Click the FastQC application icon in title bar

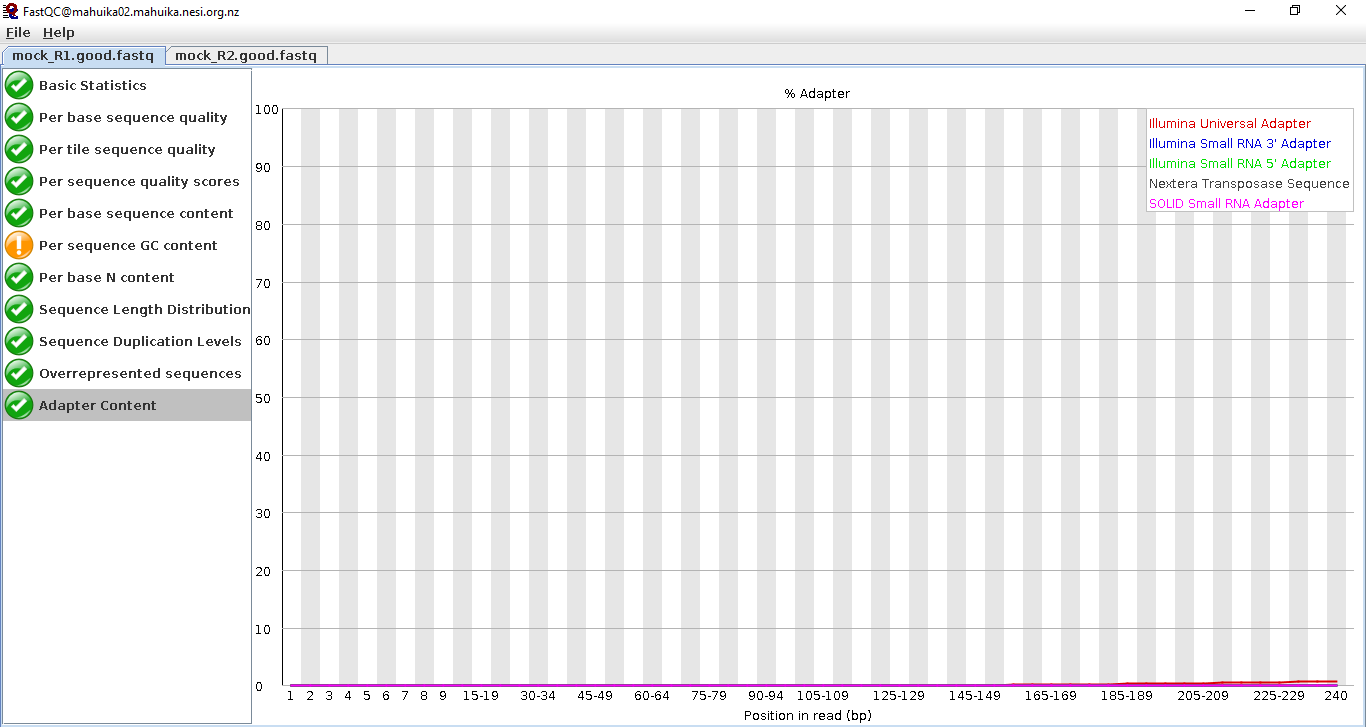tap(11, 11)
